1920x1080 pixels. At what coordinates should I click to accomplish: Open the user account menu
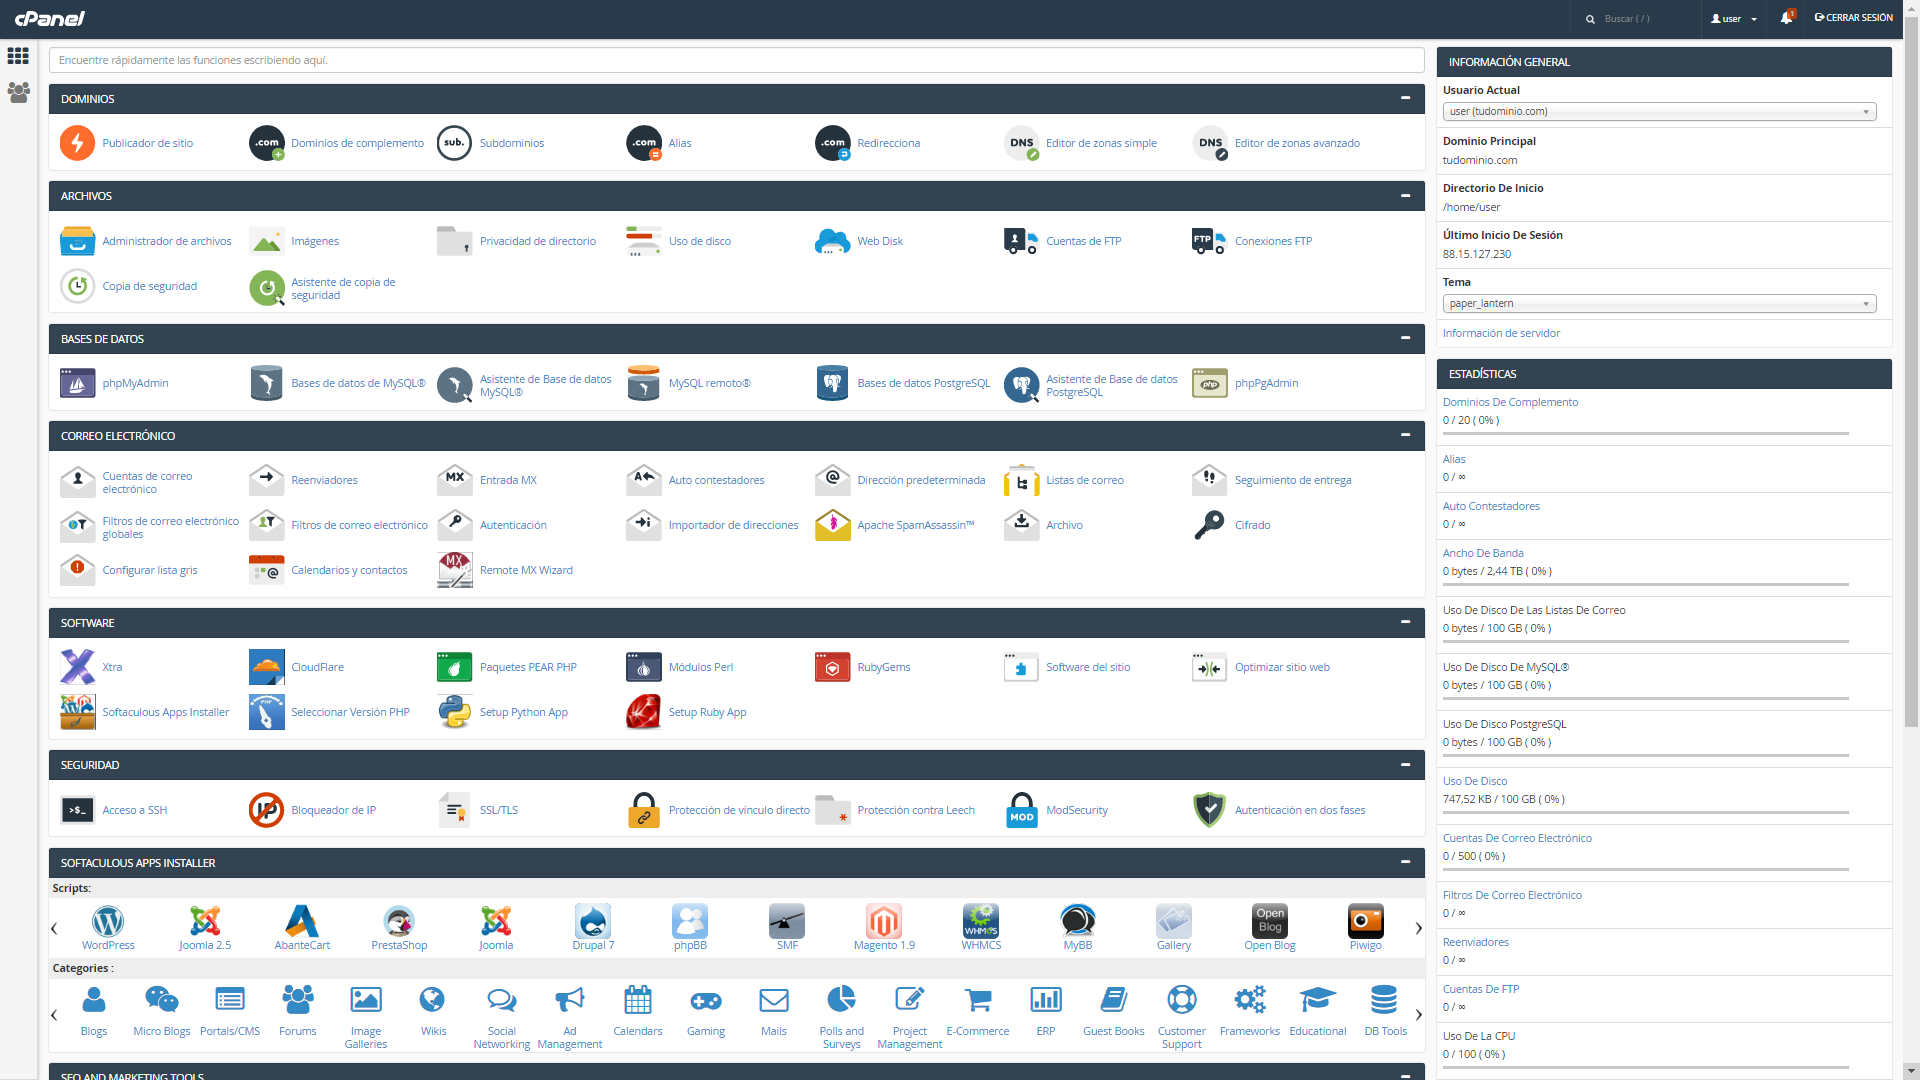point(1733,19)
